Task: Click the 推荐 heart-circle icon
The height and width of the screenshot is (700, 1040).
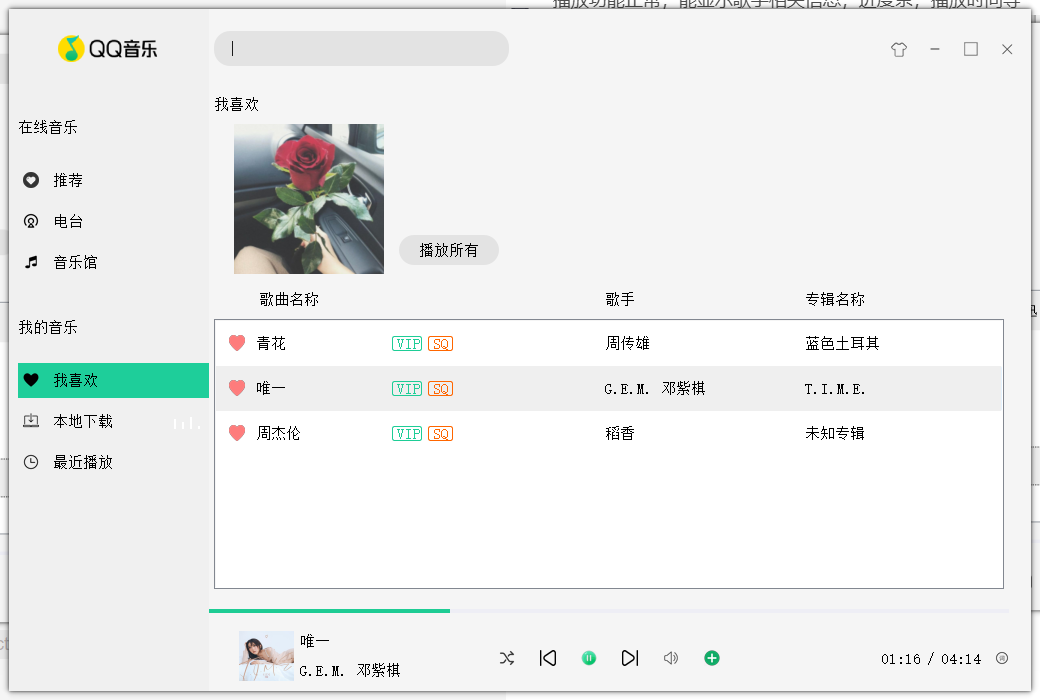Action: tap(31, 180)
